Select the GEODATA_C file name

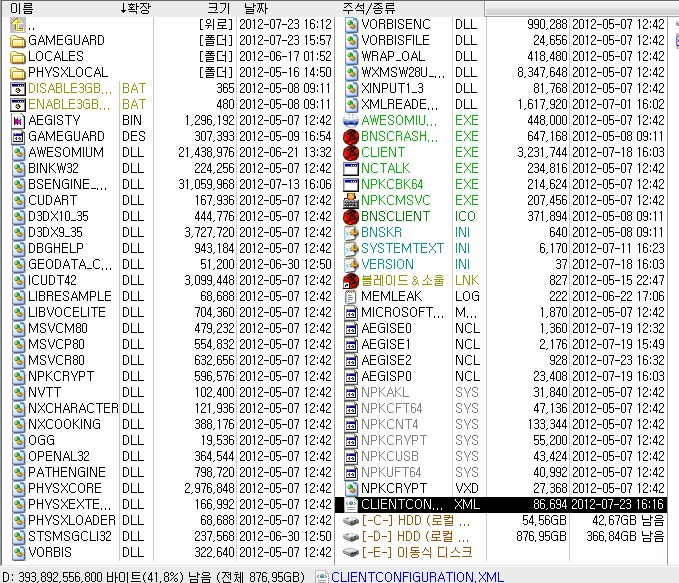click(x=70, y=265)
